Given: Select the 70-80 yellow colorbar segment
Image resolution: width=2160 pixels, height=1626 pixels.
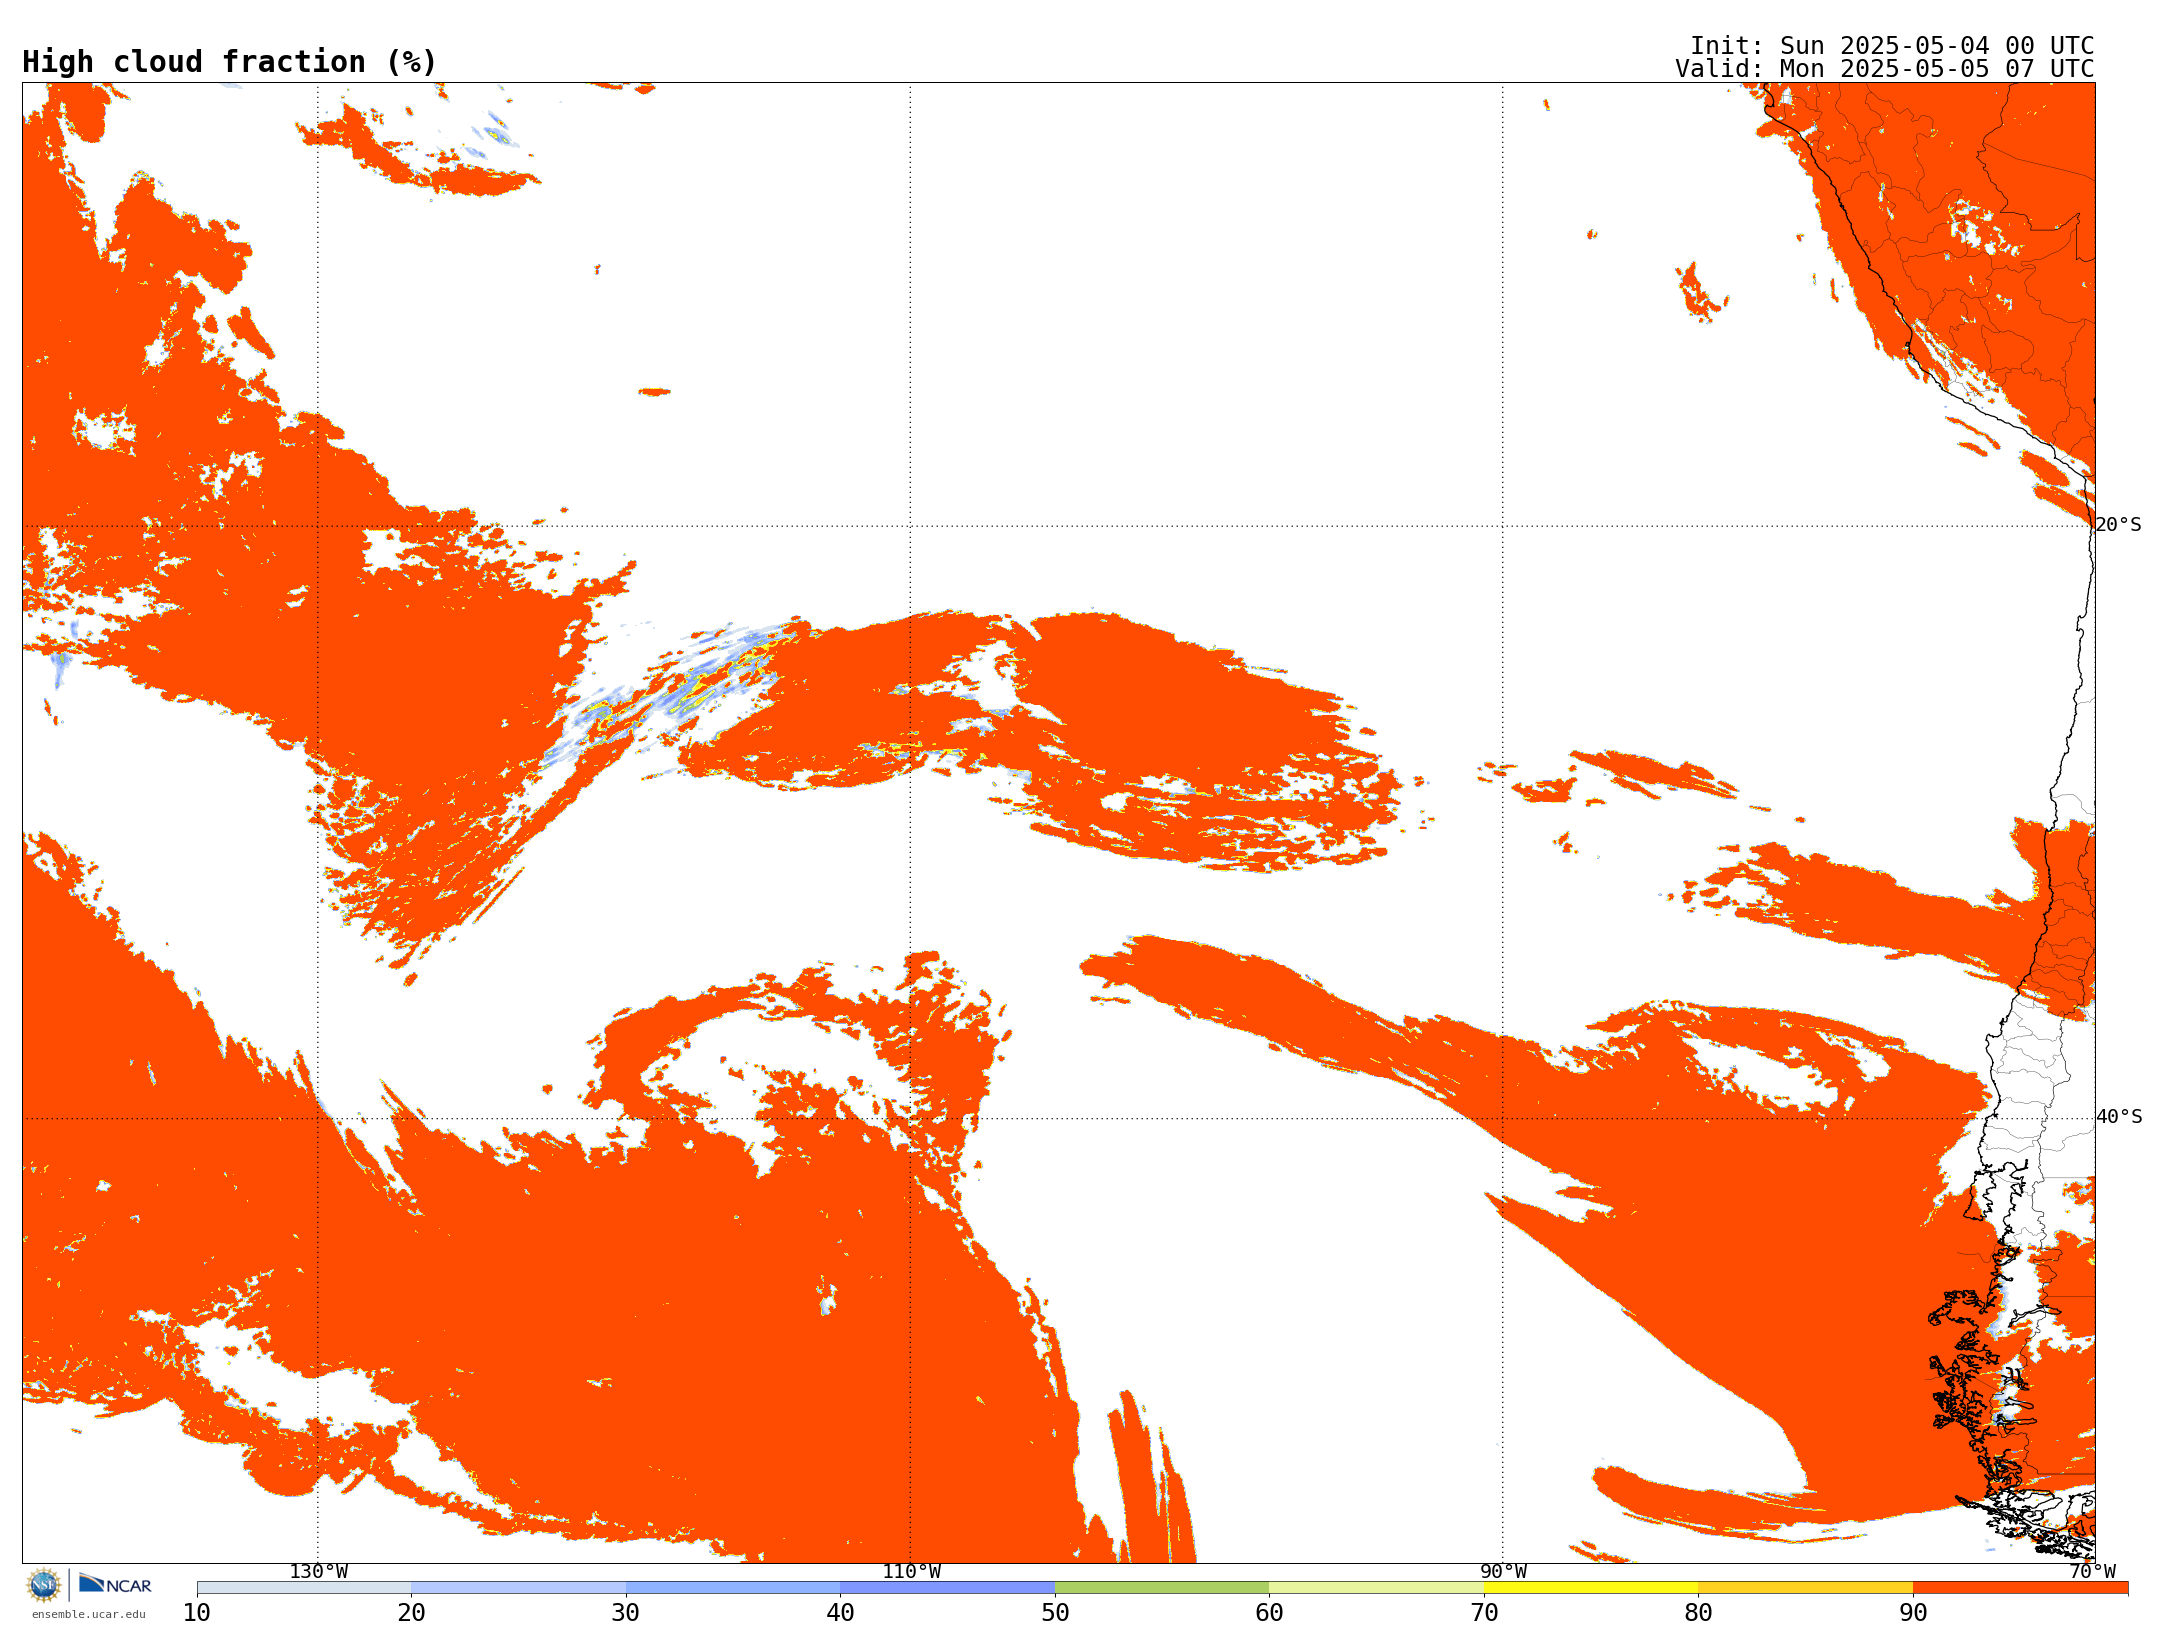Looking at the screenshot, I should click(x=1591, y=1588).
